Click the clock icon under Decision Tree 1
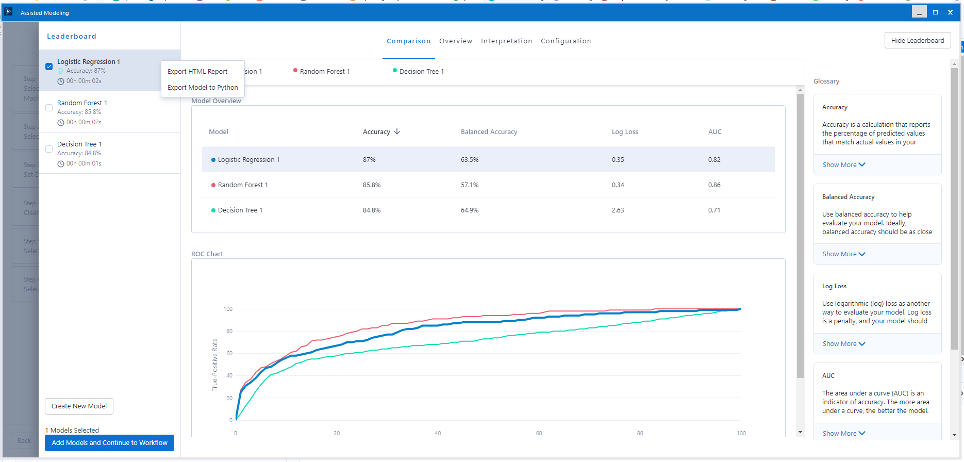 click(61, 163)
